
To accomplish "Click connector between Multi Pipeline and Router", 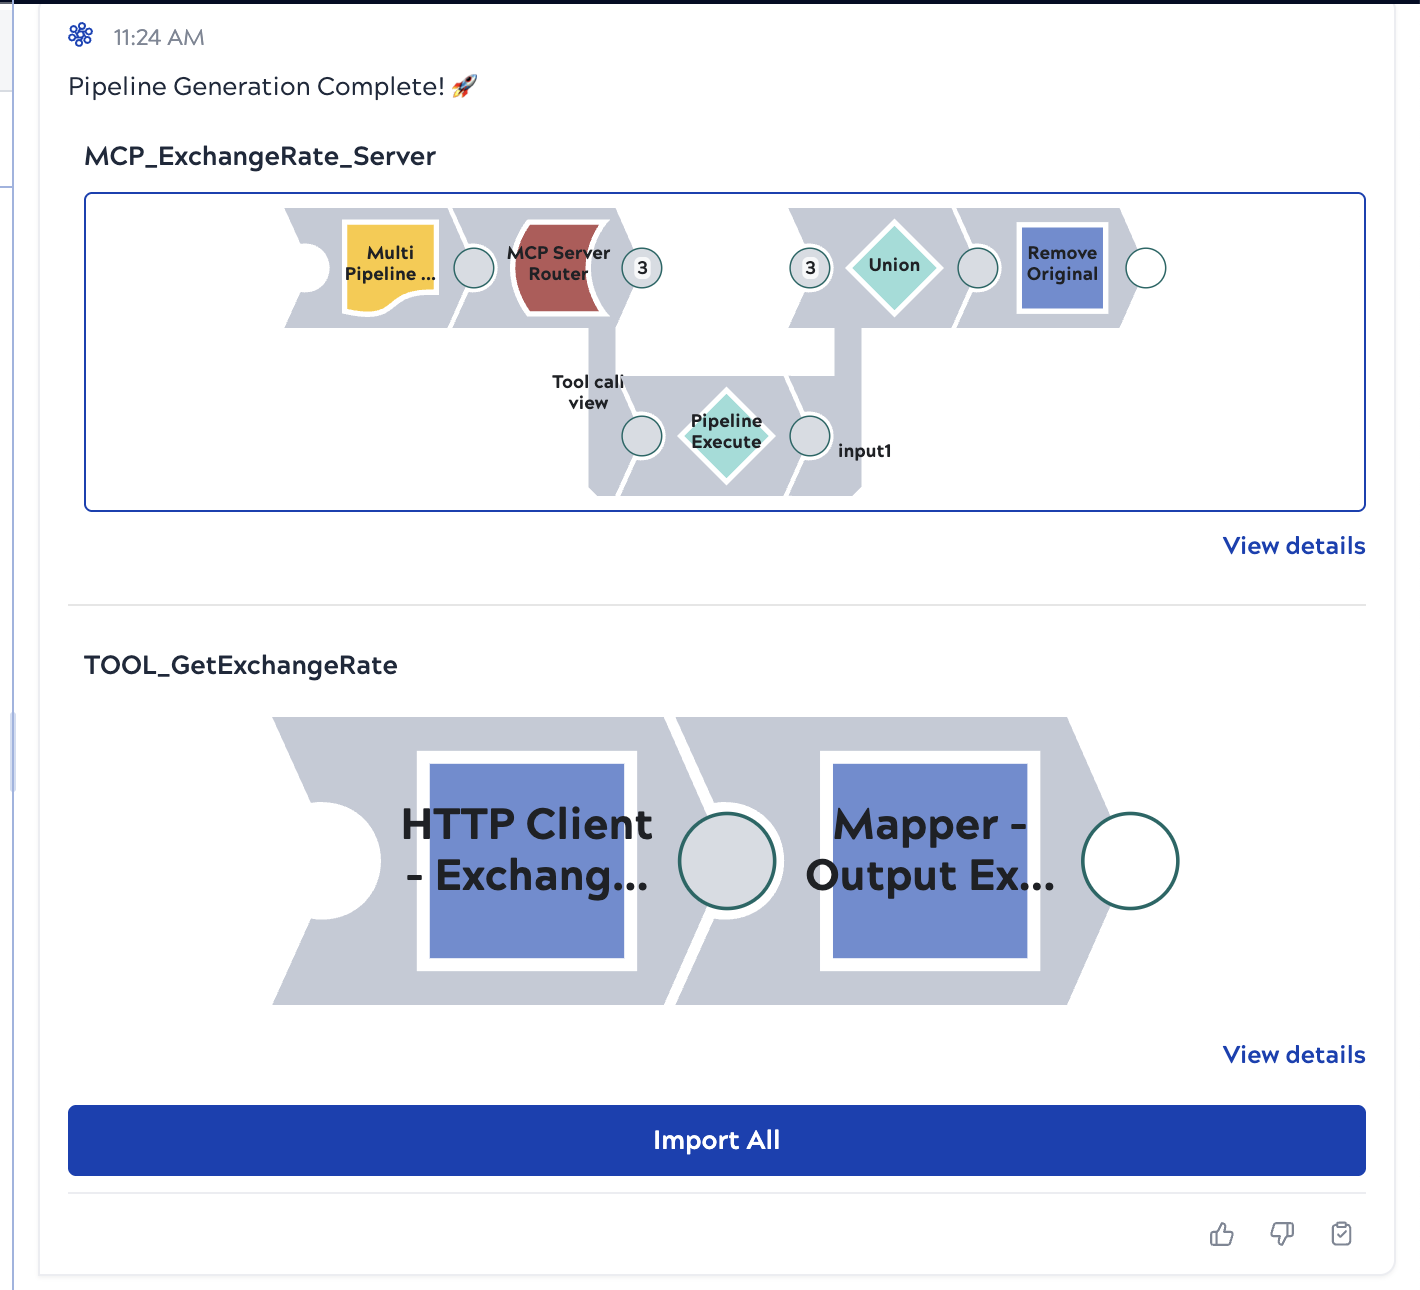I will 474,268.
